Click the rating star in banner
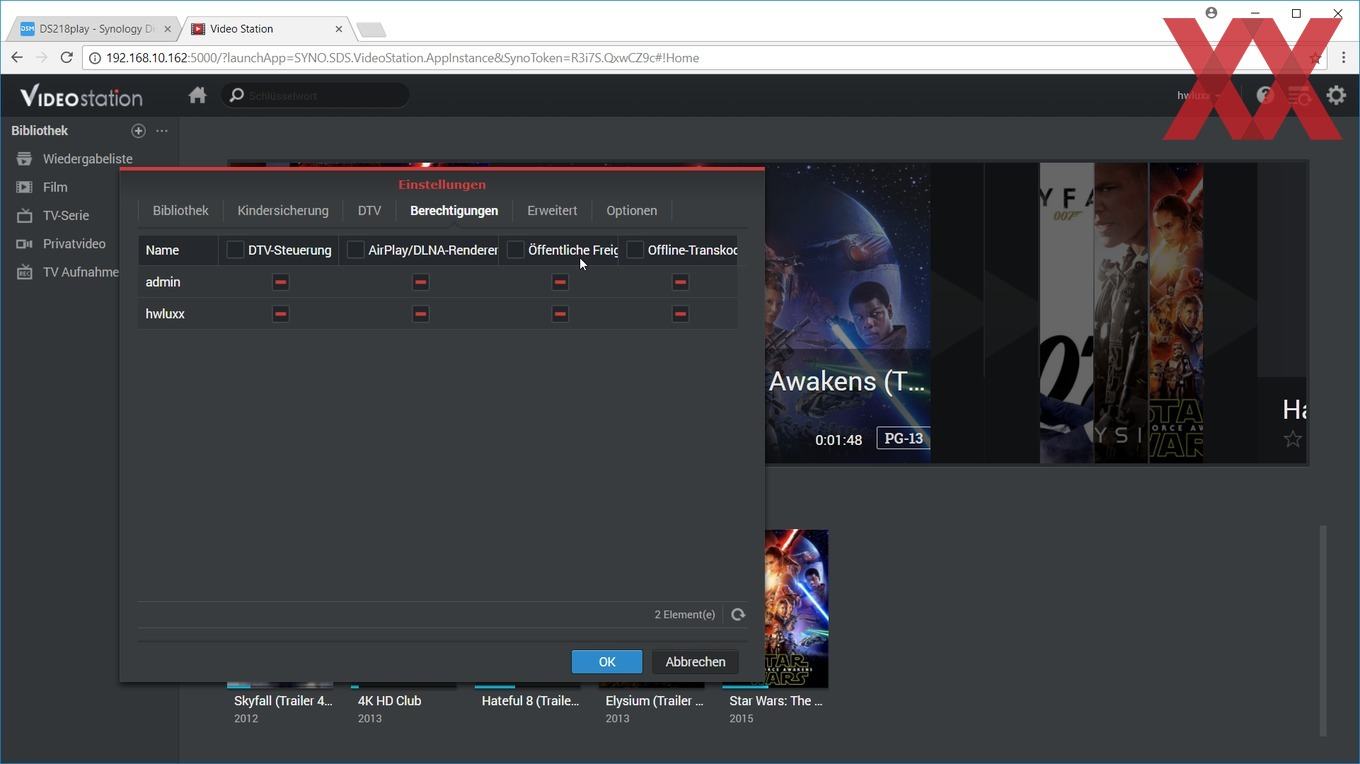This screenshot has width=1360, height=764. tap(1293, 439)
